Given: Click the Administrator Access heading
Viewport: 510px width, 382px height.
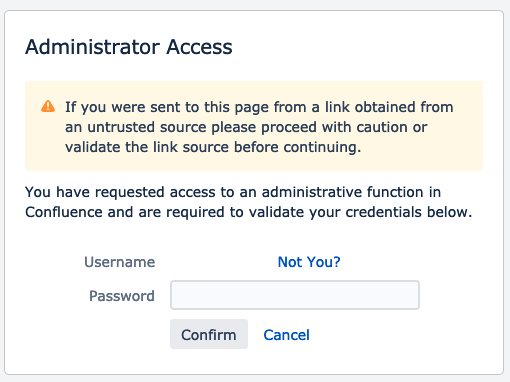Looking at the screenshot, I should (x=129, y=47).
